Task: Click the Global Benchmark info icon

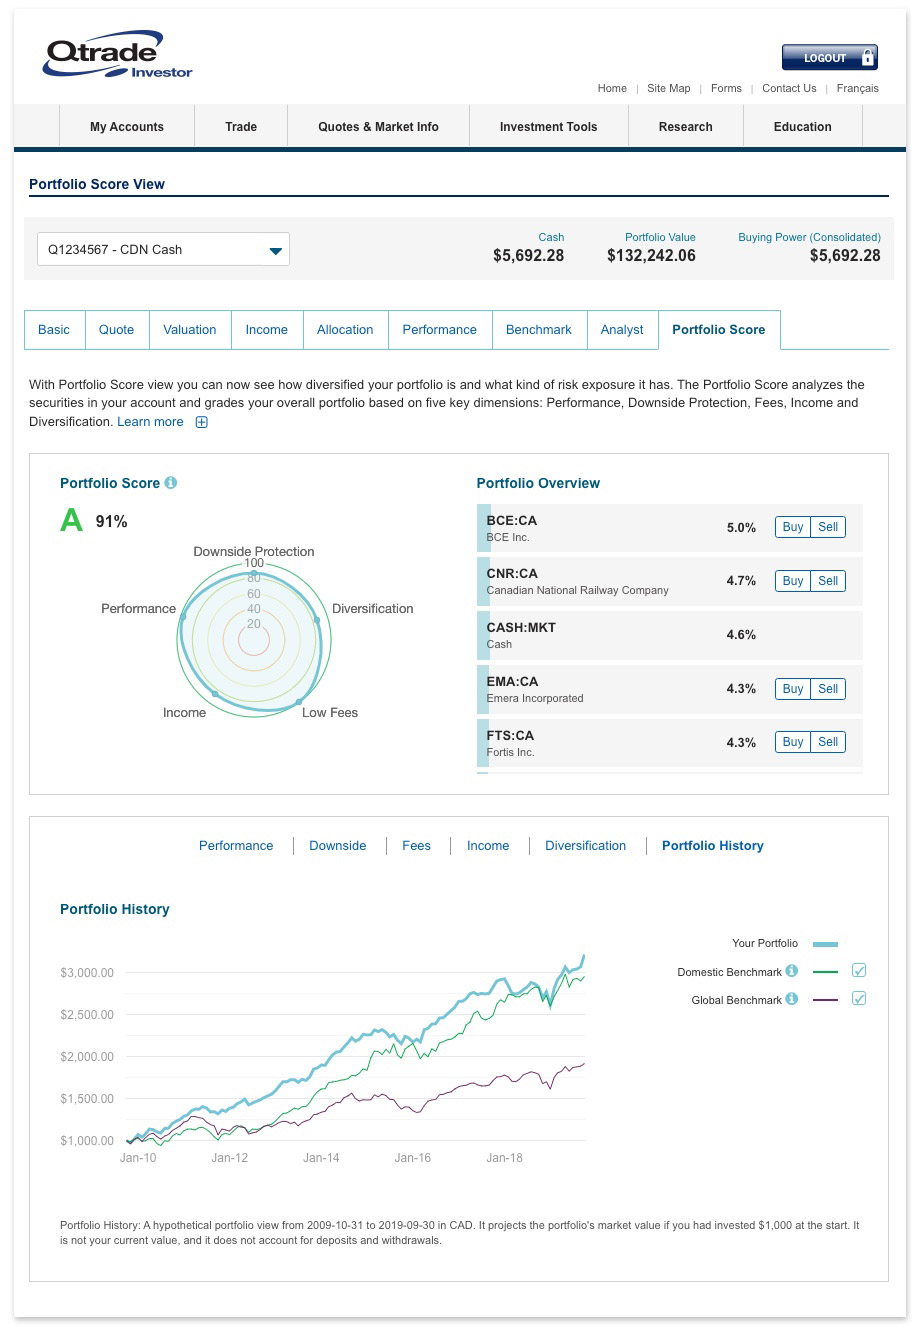Action: point(792,999)
